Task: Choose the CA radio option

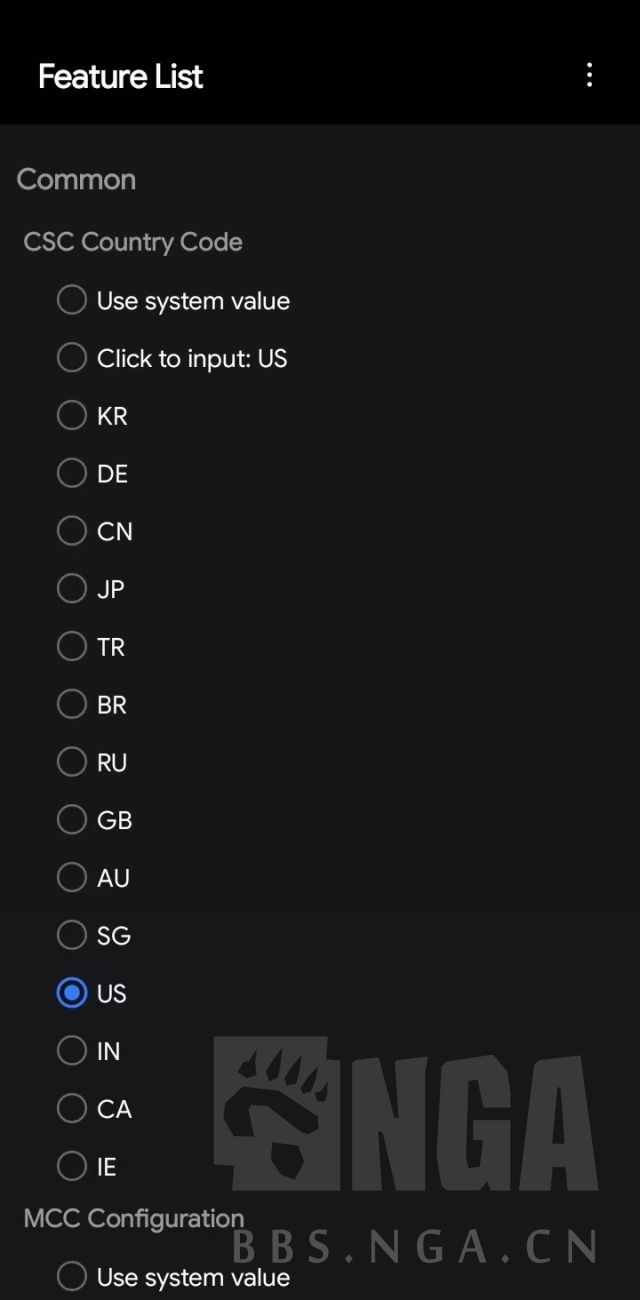Action: [x=72, y=1108]
